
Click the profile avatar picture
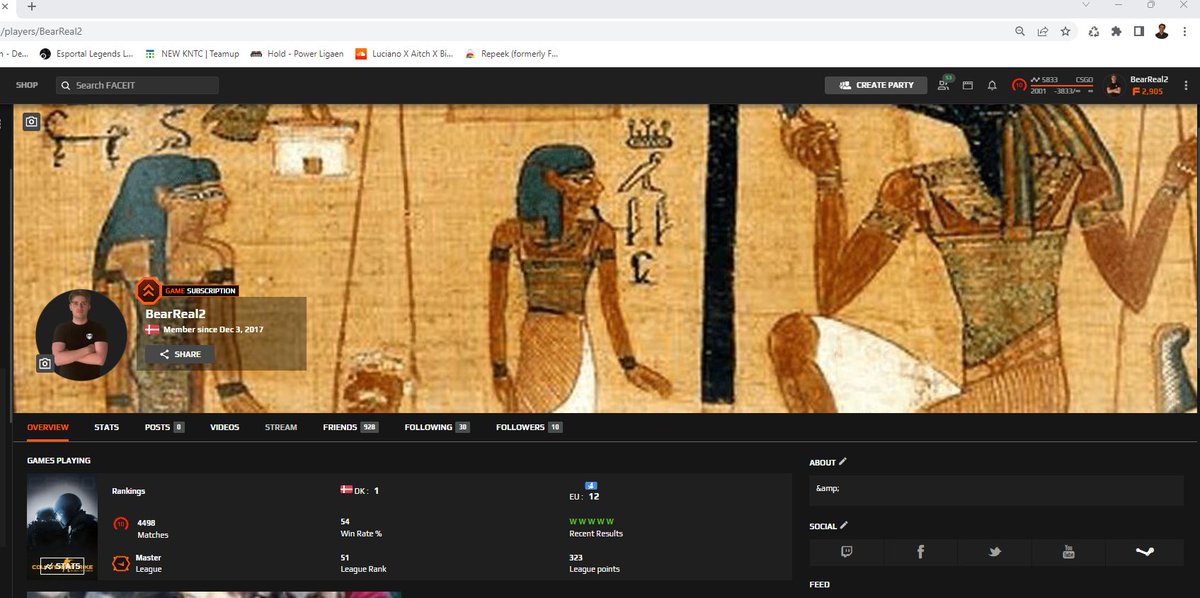pyautogui.click(x=81, y=335)
